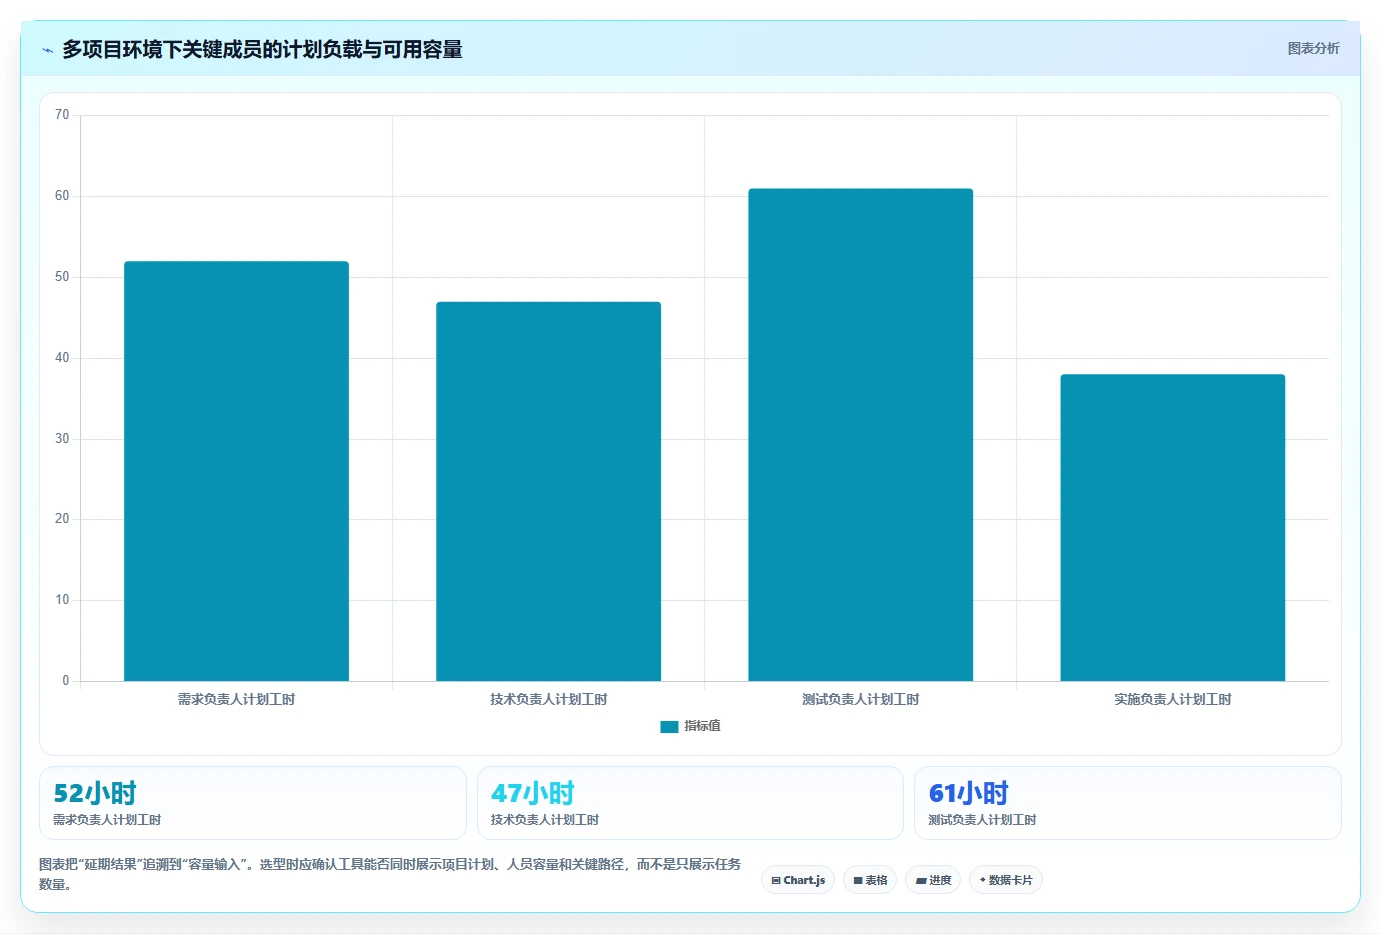Click the 数据卡片 tag chip
The width and height of the screenshot is (1381, 934).
click(1006, 880)
